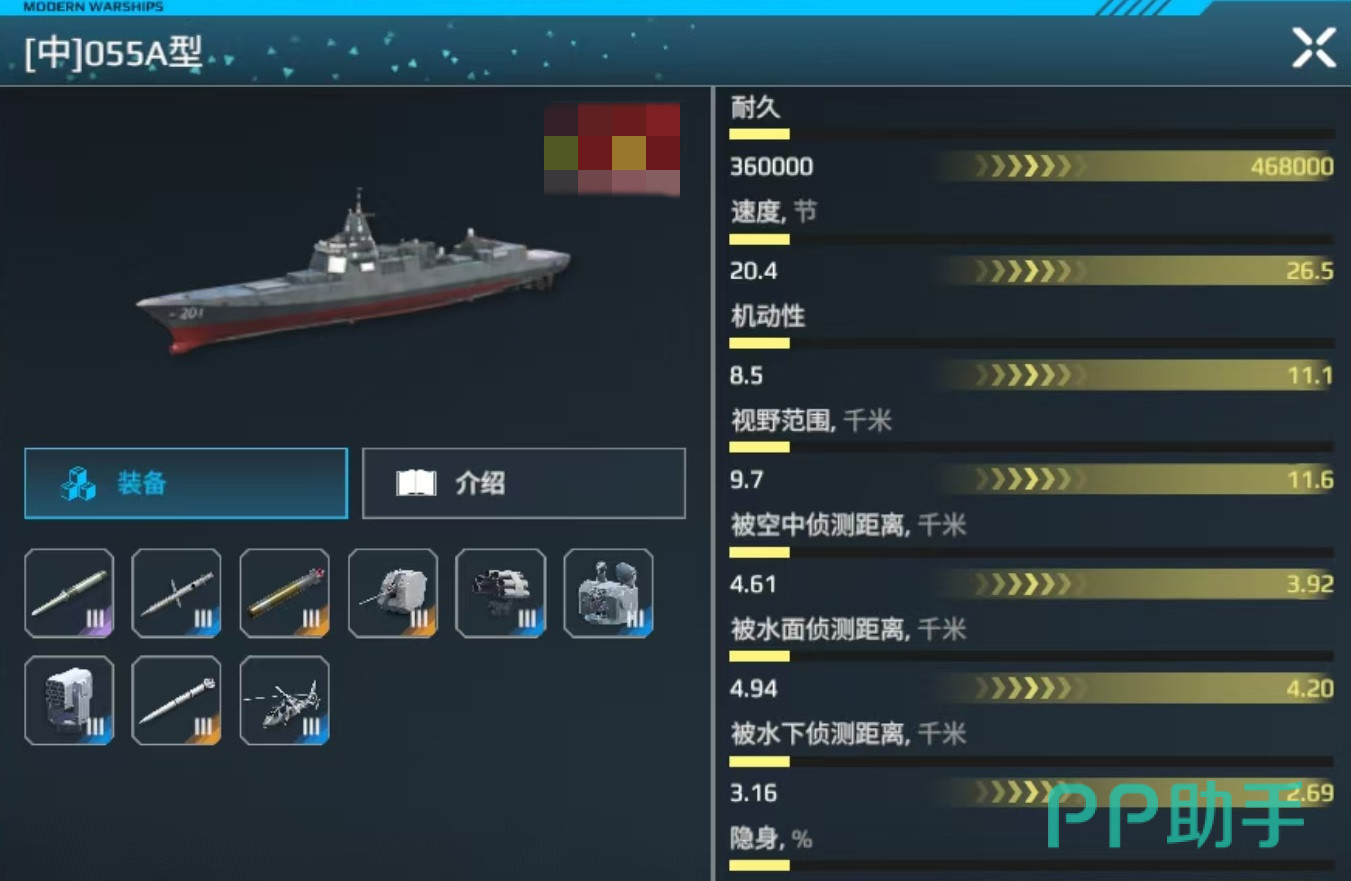Select the purple-tier missile equipment slot
This screenshot has width=1351, height=881.
pyautogui.click(x=69, y=593)
